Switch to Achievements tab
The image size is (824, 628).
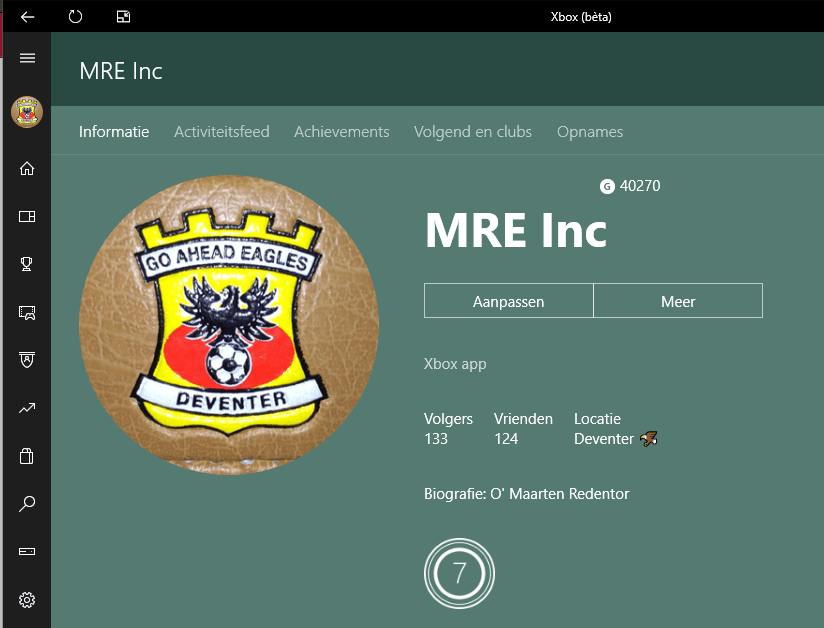[342, 131]
